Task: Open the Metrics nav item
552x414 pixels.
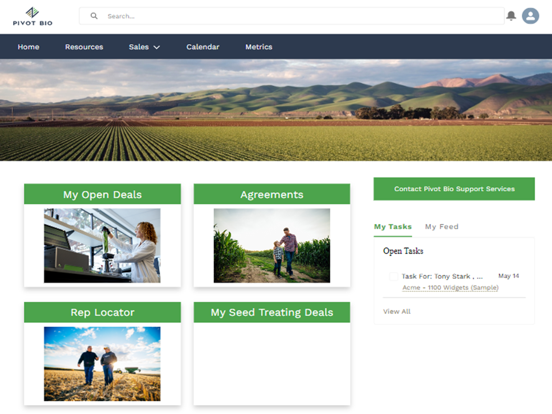Action: coord(259,47)
